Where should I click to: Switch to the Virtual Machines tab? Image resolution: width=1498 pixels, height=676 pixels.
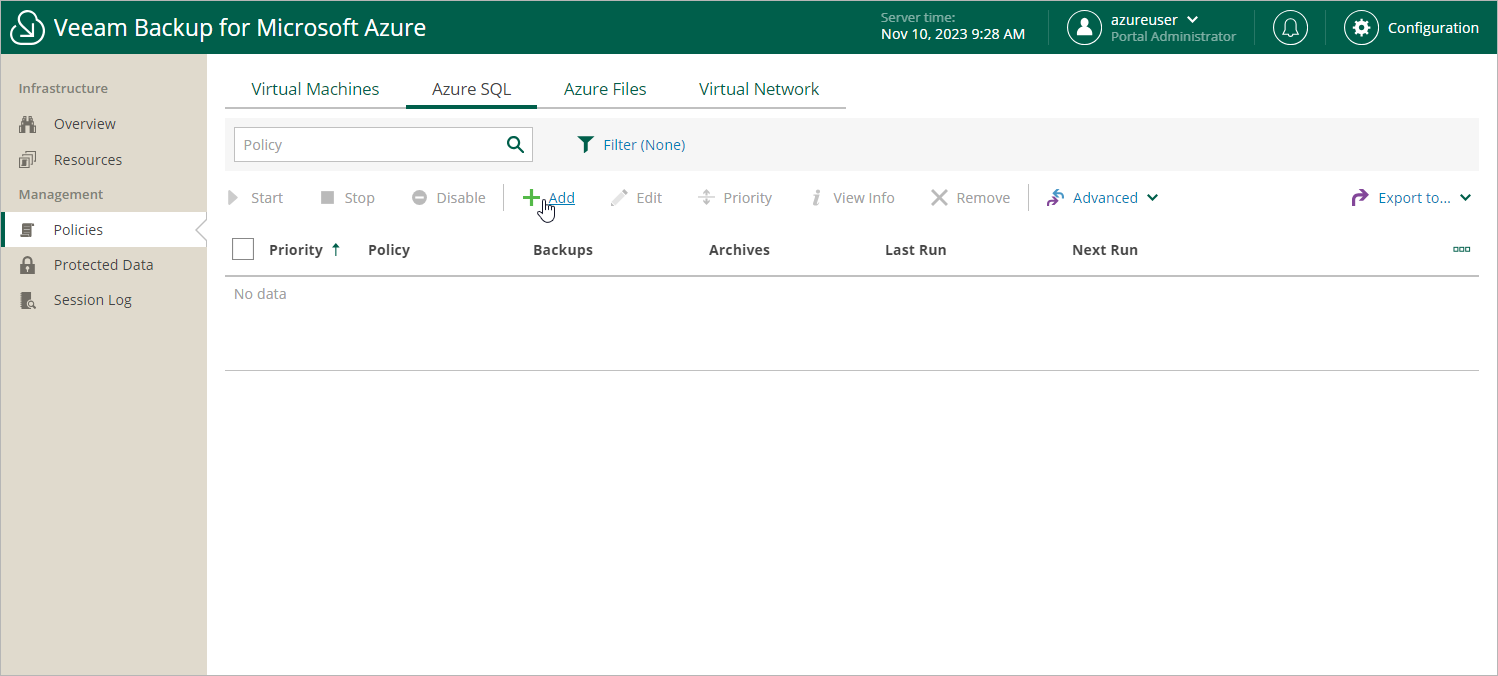[x=315, y=89]
